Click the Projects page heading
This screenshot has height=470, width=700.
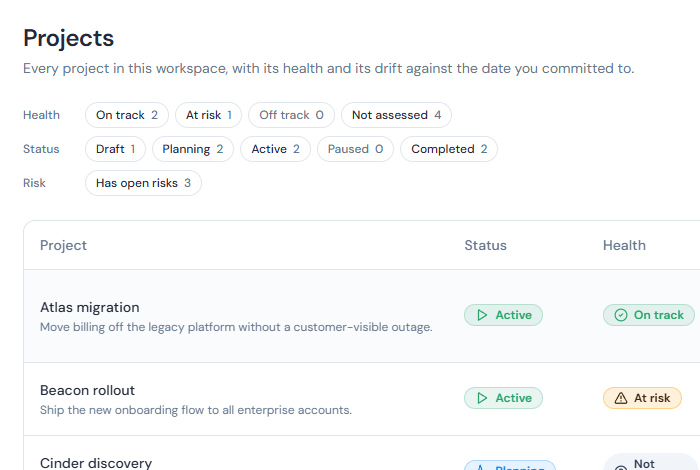click(69, 38)
